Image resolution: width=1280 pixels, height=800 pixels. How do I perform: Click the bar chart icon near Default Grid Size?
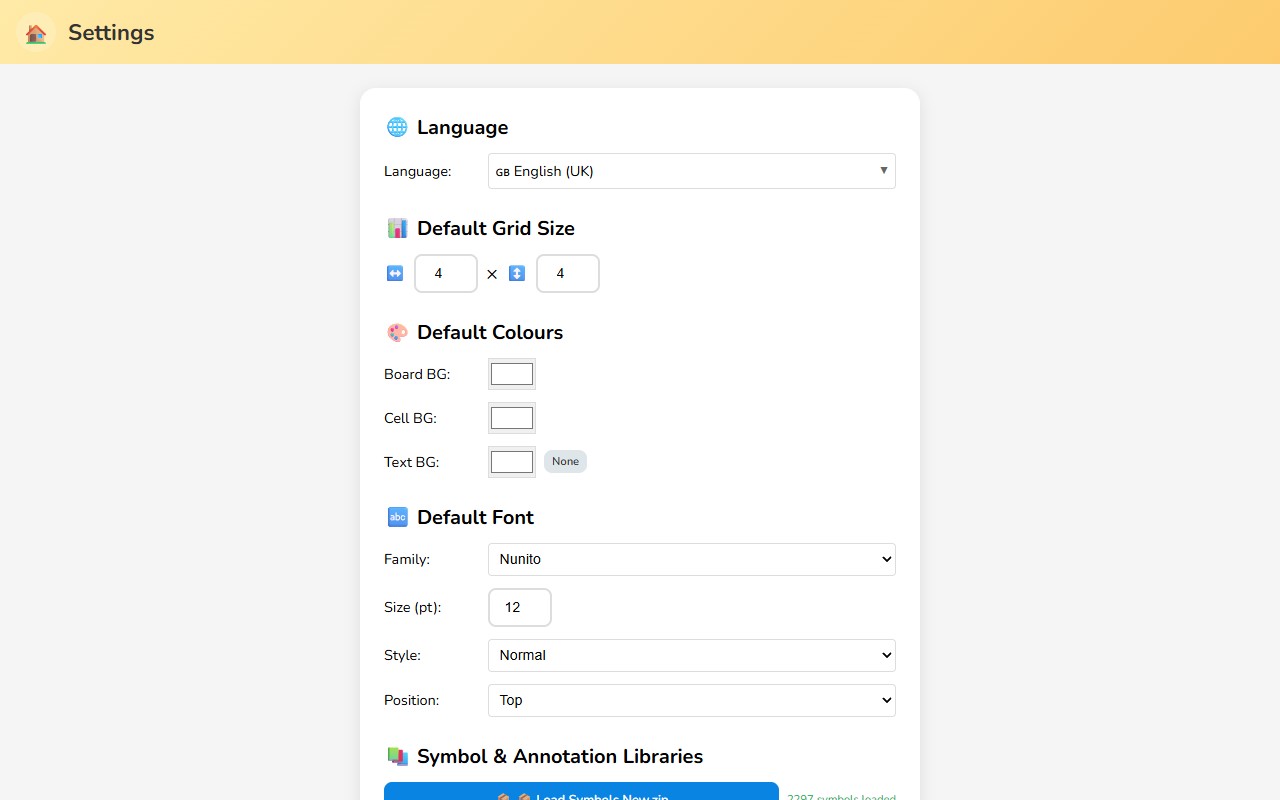[x=397, y=228]
